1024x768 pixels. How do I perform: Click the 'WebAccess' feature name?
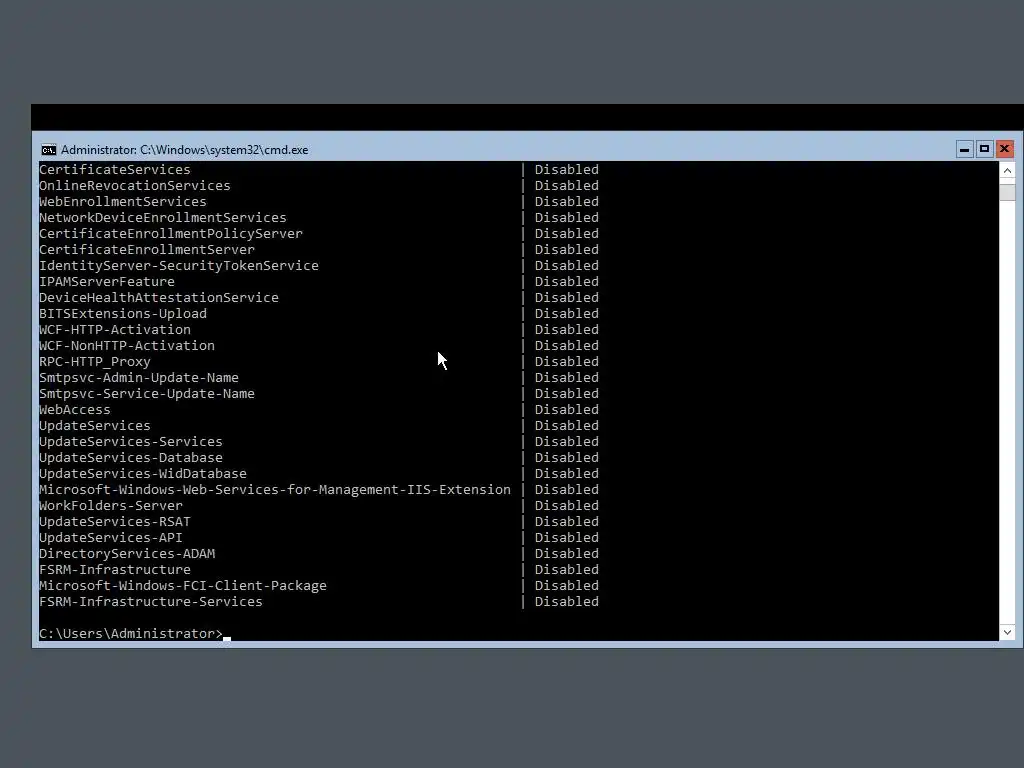click(x=75, y=409)
